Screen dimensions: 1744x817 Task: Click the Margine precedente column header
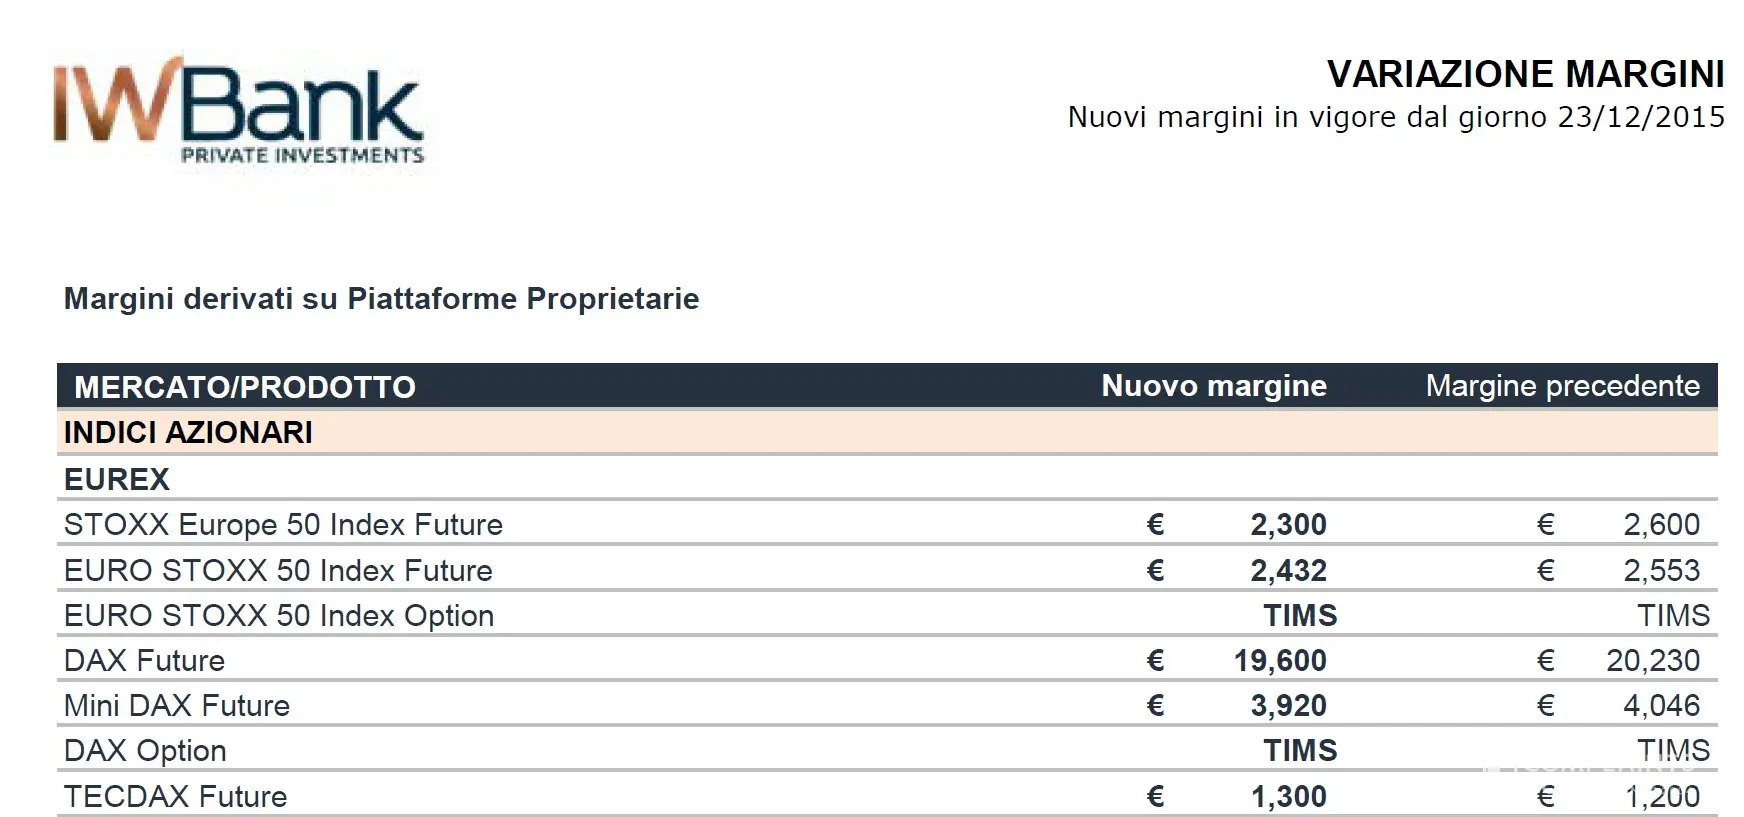tap(1562, 386)
